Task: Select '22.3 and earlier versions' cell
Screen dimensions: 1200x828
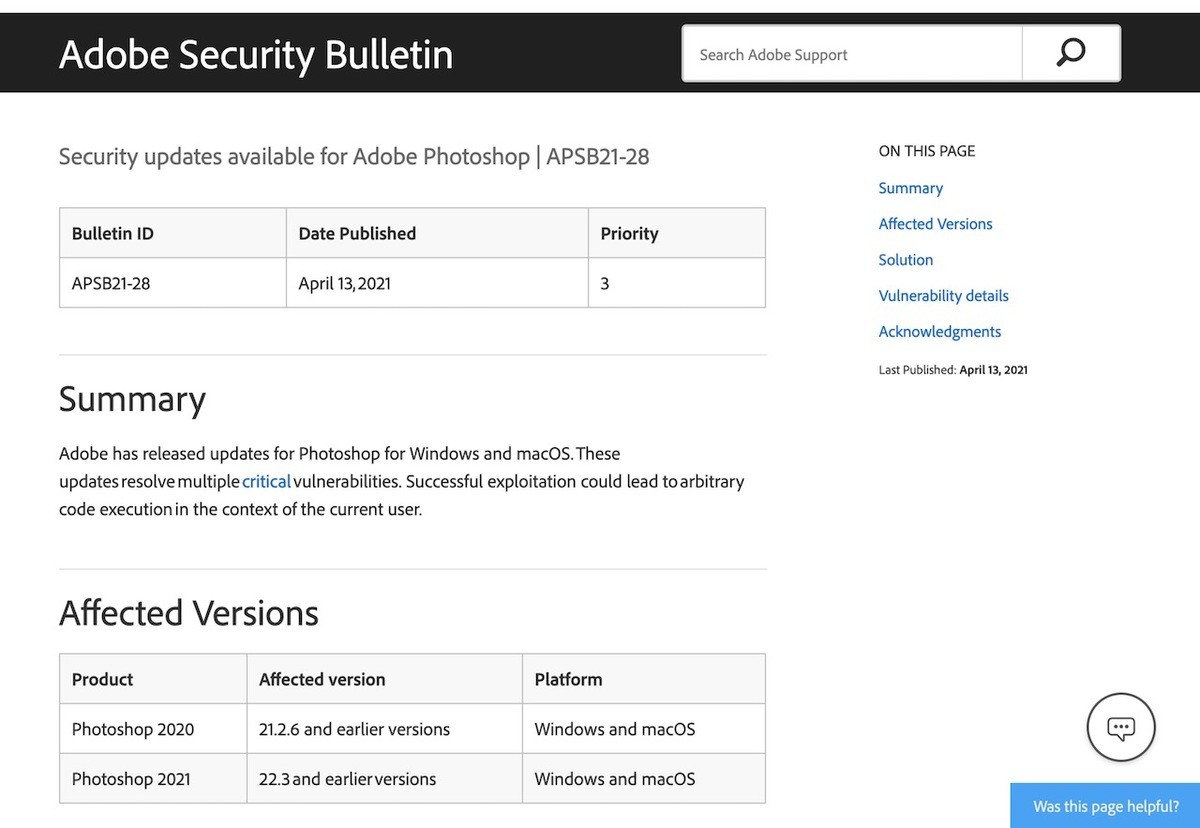Action: click(x=384, y=779)
